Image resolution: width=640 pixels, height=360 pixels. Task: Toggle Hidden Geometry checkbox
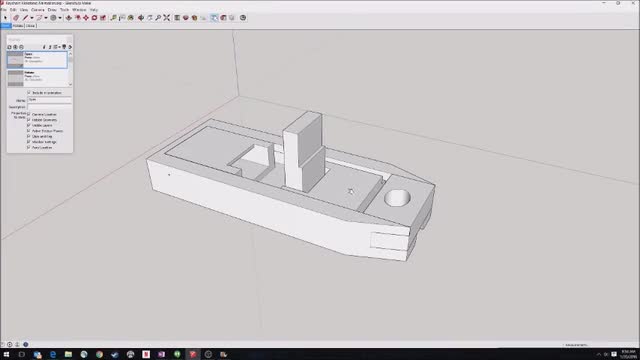(29, 120)
